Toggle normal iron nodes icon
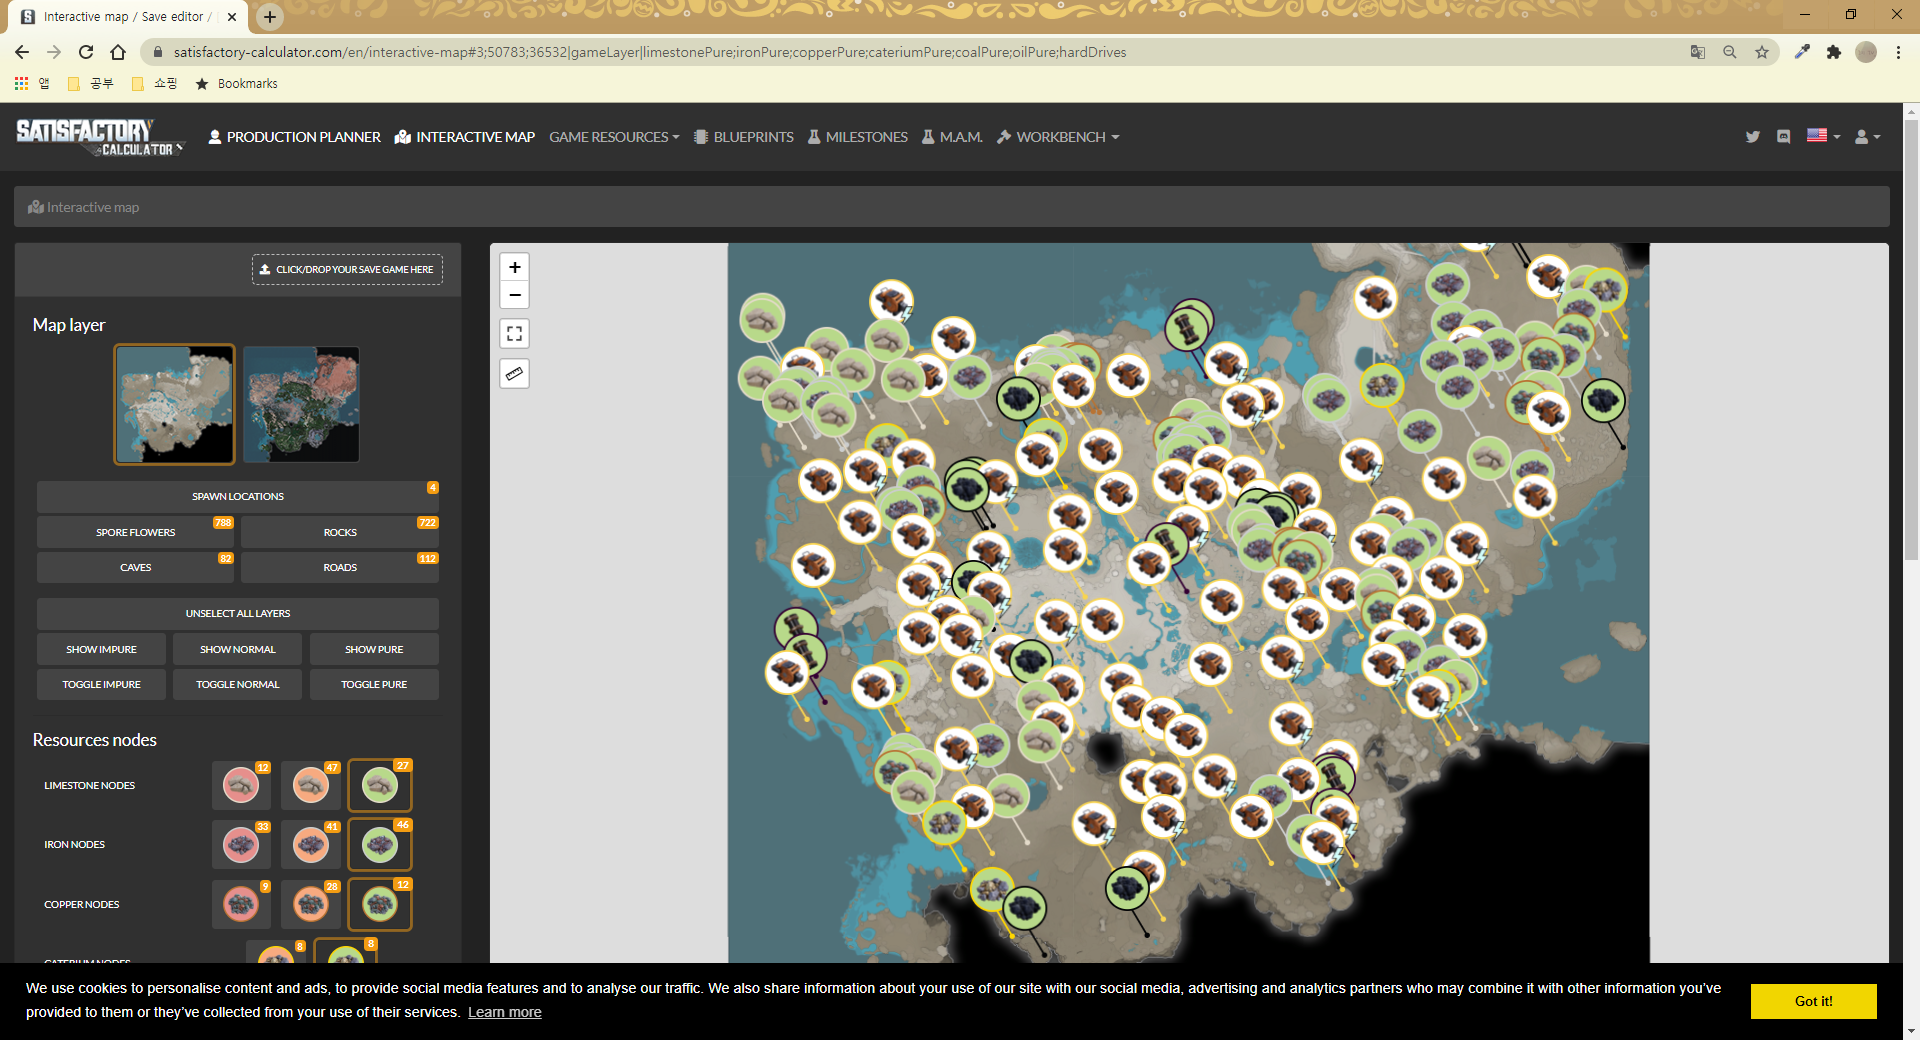Viewport: 1920px width, 1040px height. click(310, 845)
